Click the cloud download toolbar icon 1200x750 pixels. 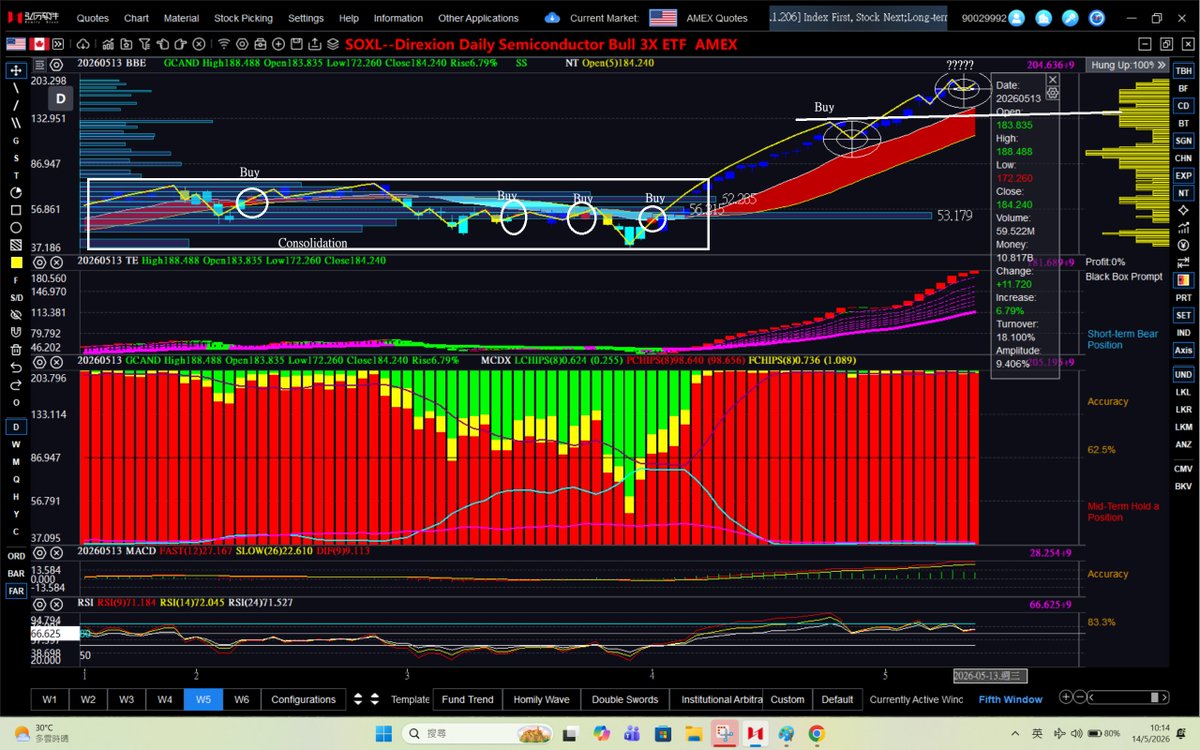[82, 45]
